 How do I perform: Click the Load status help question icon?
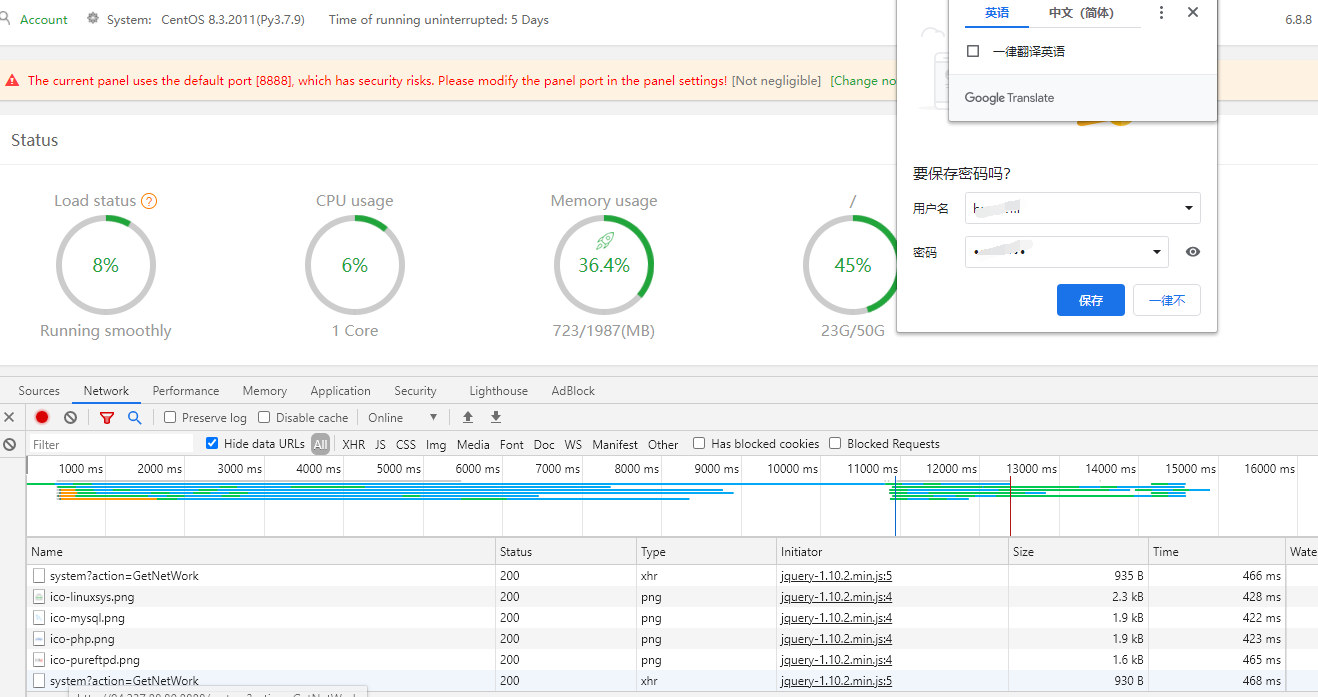point(149,201)
